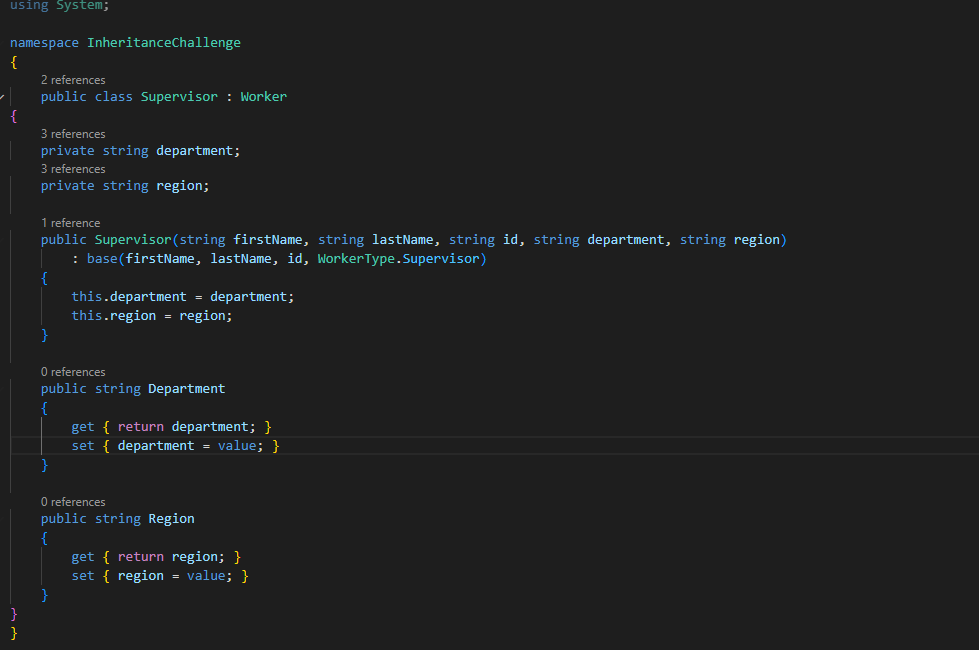Click the this keyword on the this.region line

[86, 316]
